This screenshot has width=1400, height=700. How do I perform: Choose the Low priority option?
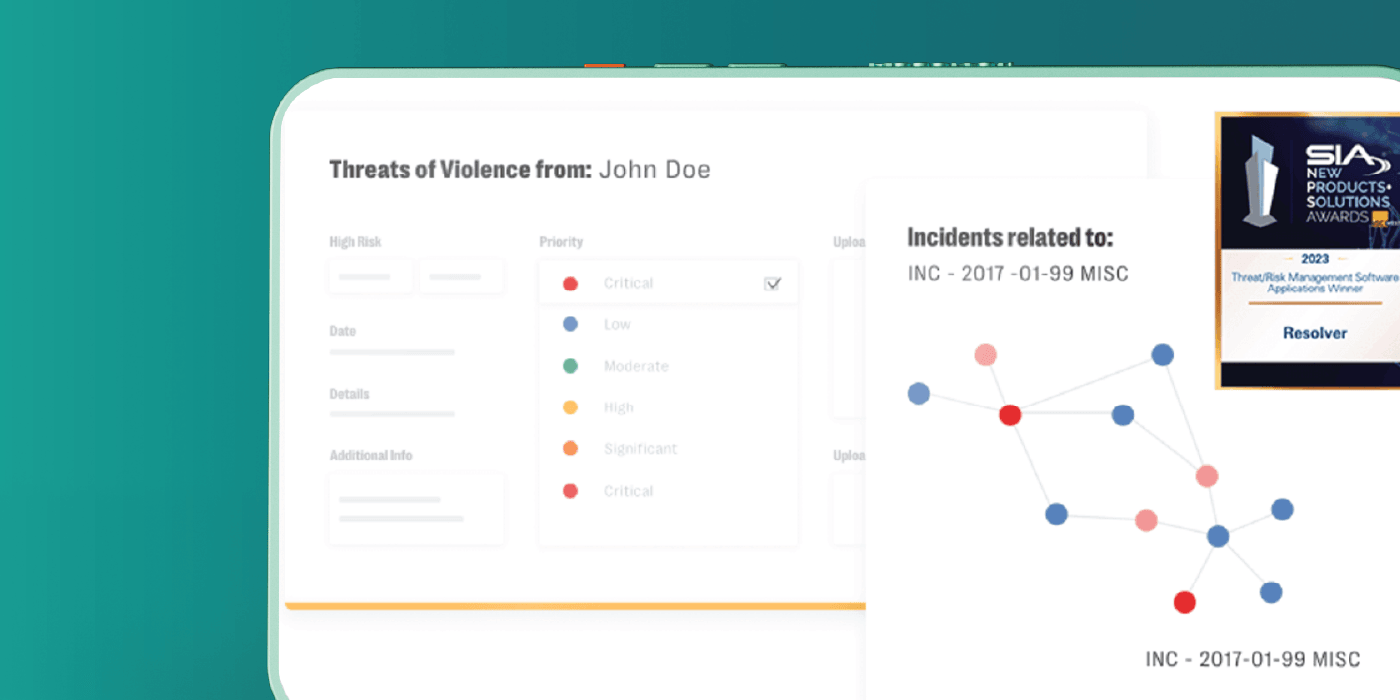(x=617, y=324)
